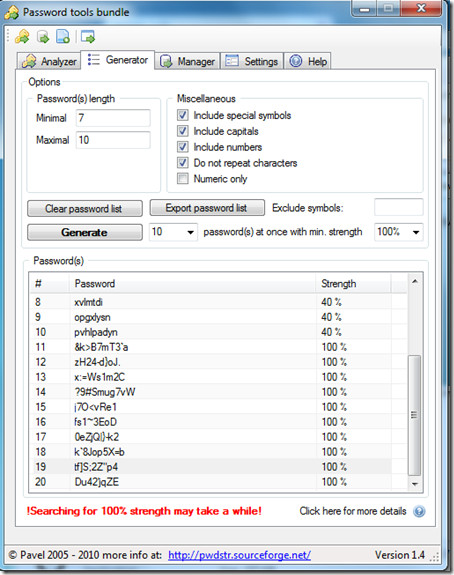Enable Numeric only checkbox
Image resolution: width=454 pixels, height=575 pixels.
pos(183,179)
